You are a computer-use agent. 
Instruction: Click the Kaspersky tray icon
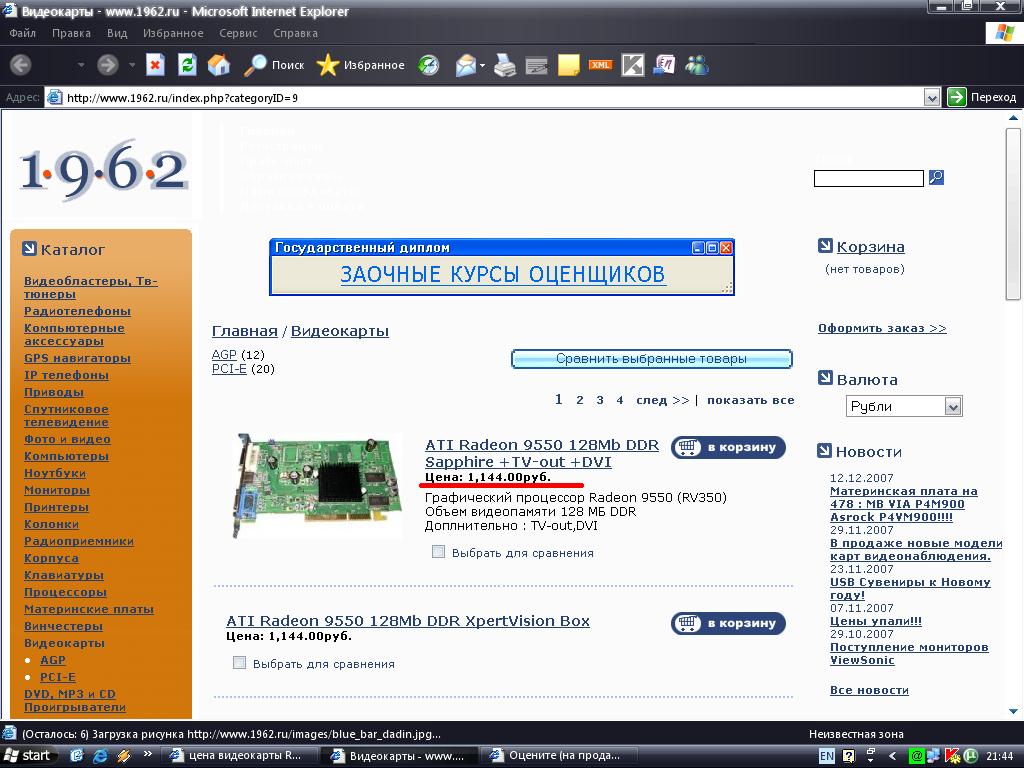pyautogui.click(x=952, y=756)
